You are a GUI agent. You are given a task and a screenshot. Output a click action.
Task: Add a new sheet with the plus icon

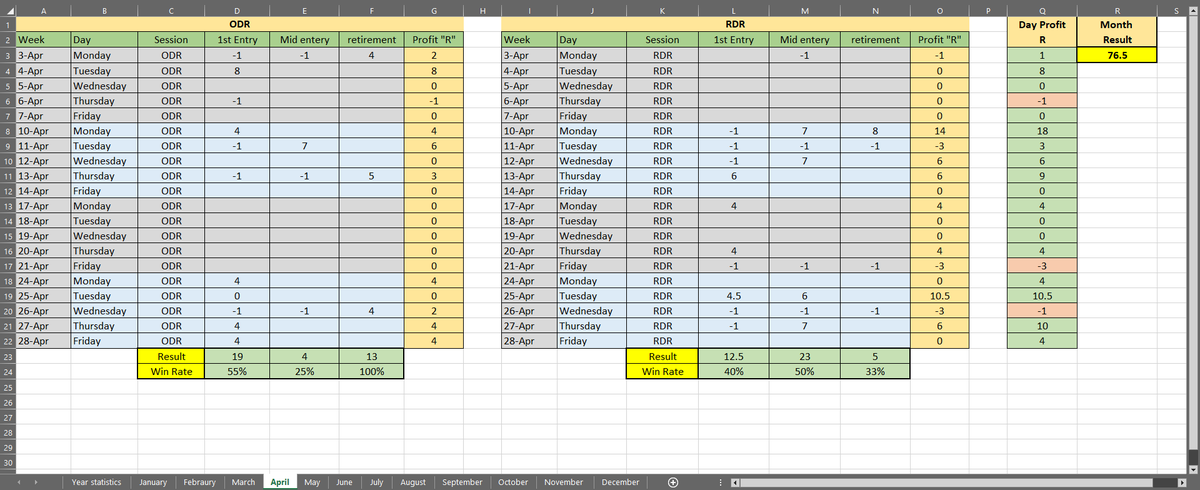pyautogui.click(x=673, y=482)
